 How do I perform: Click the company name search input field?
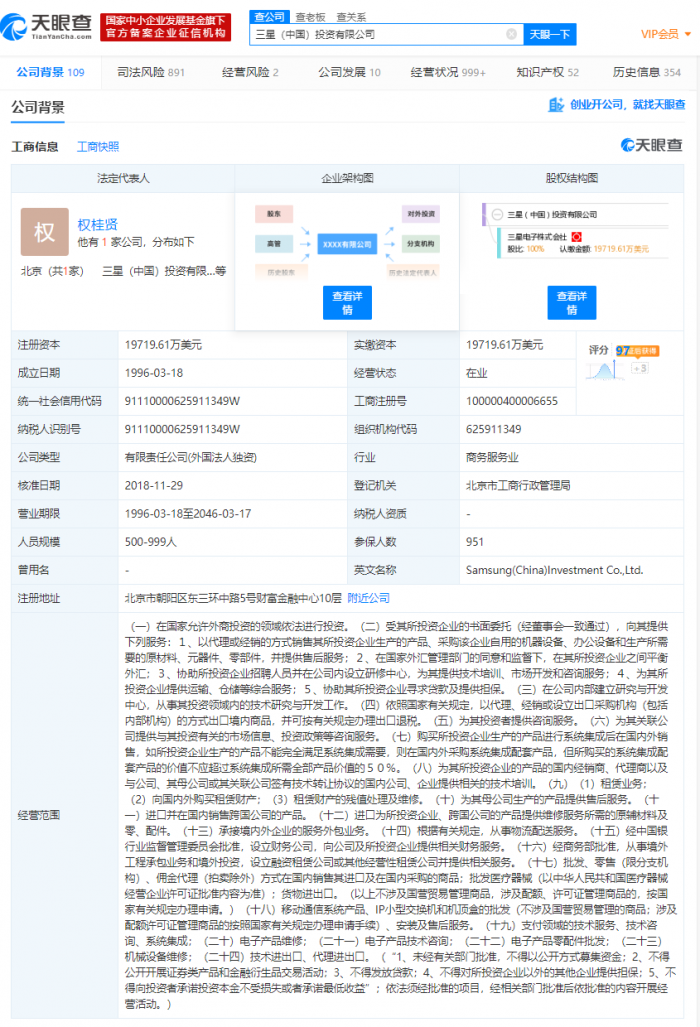coord(378,34)
